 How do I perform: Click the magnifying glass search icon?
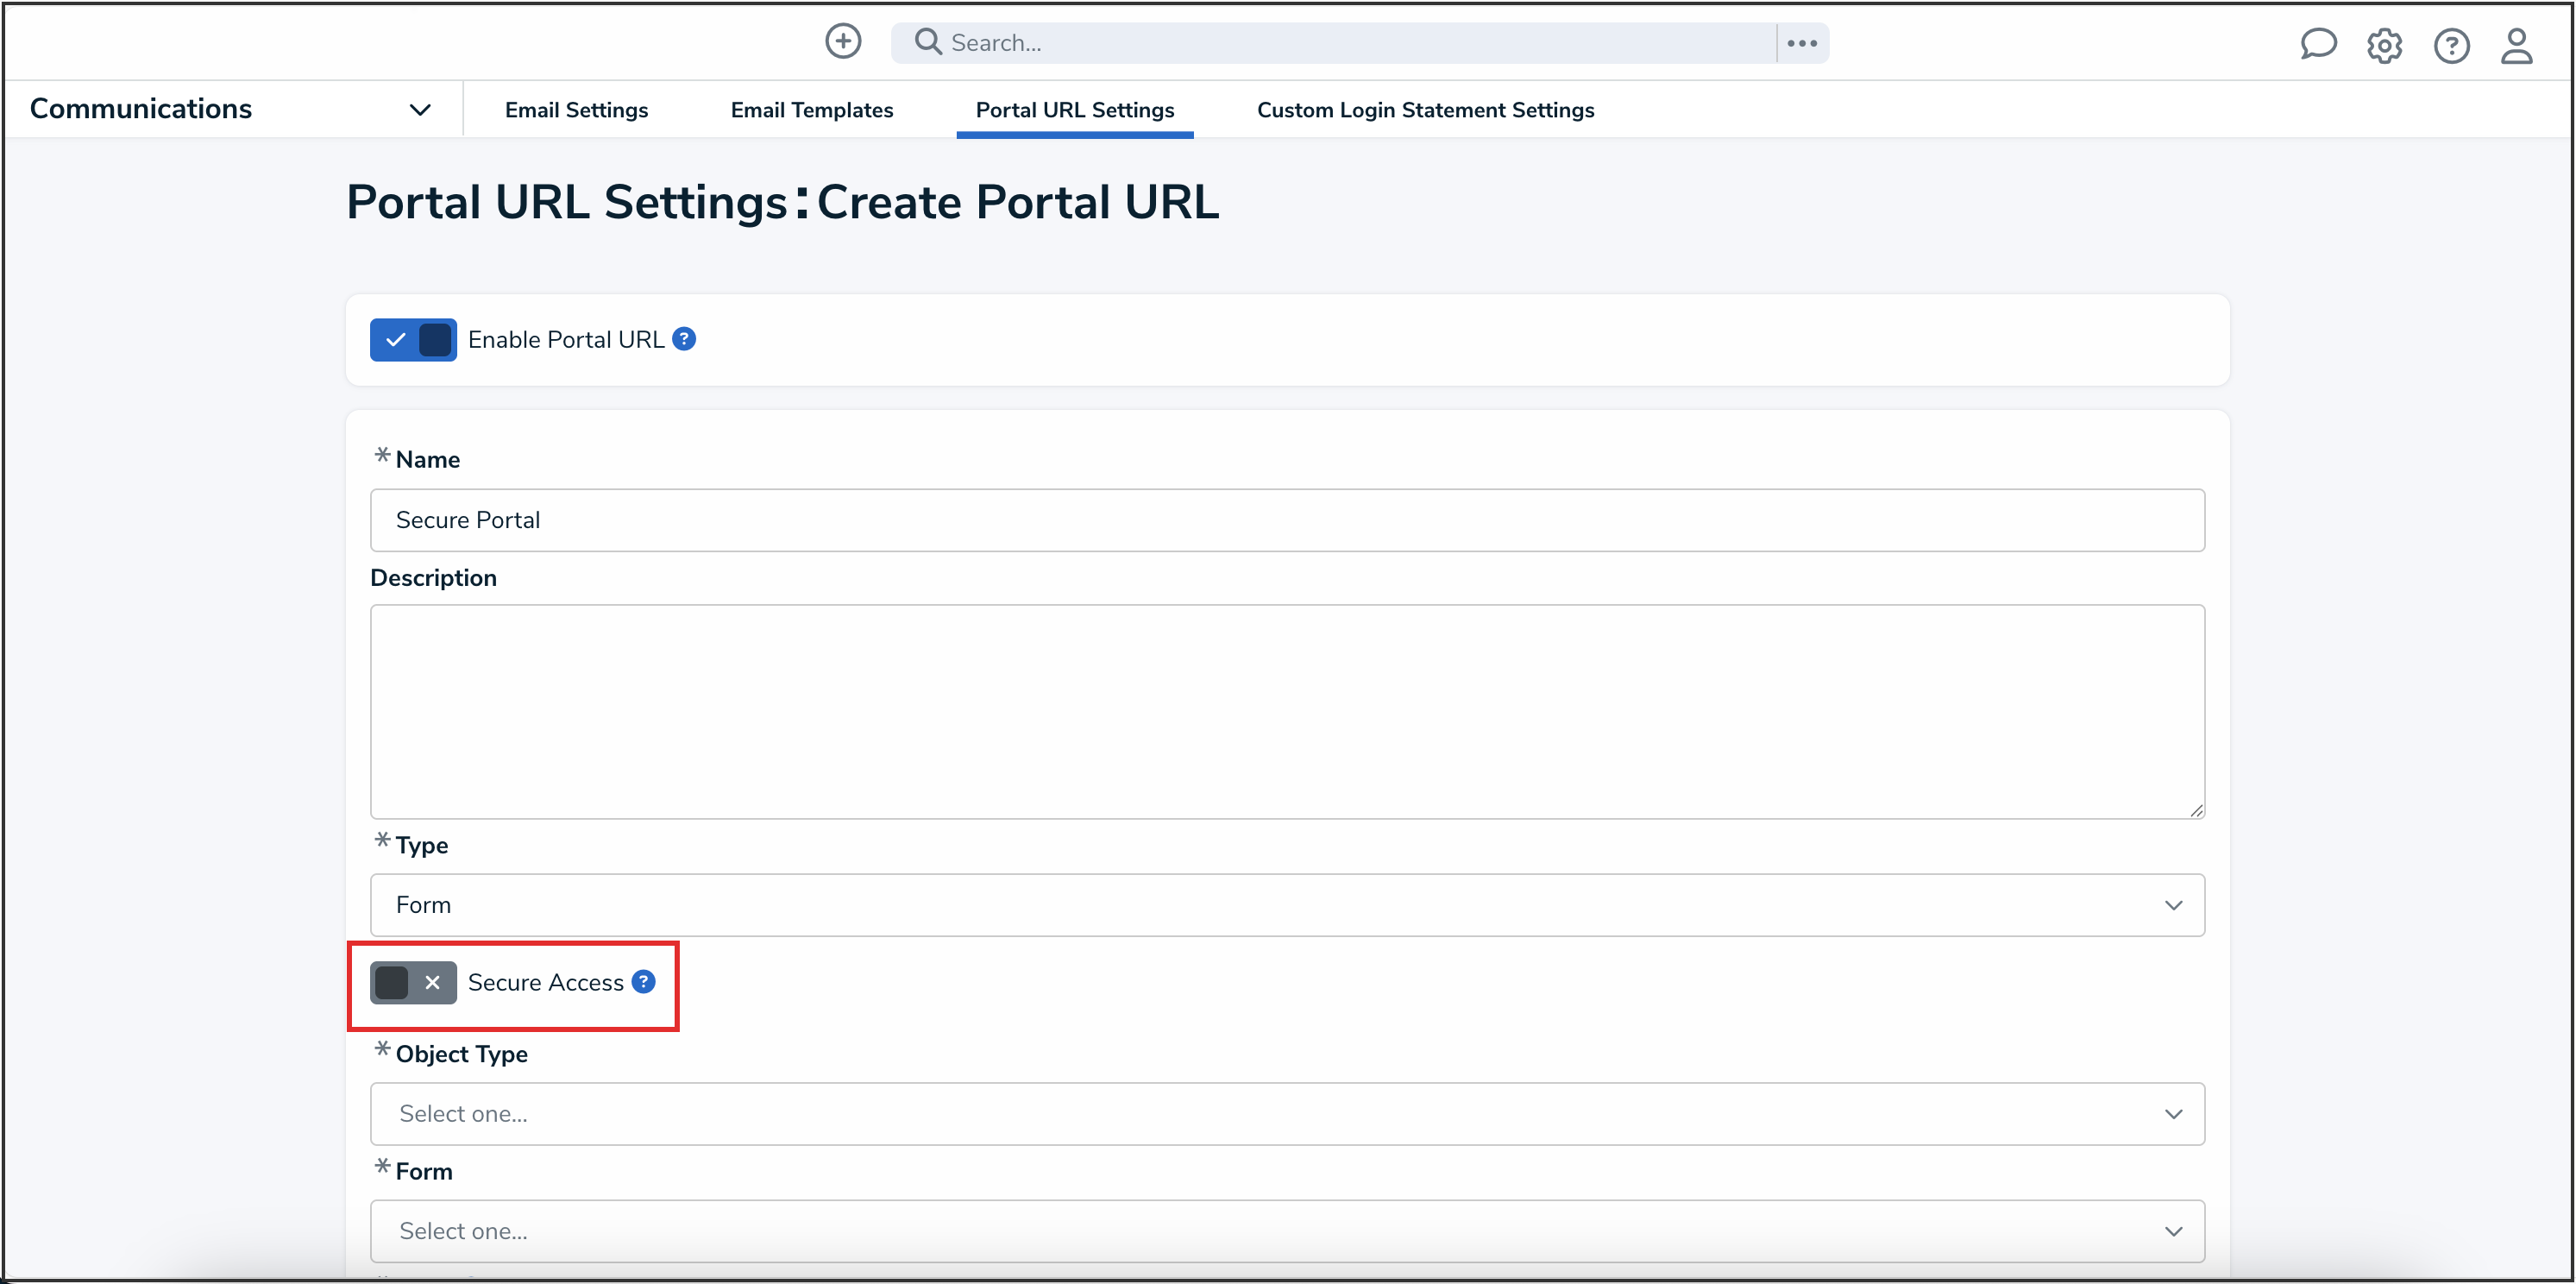tap(928, 42)
